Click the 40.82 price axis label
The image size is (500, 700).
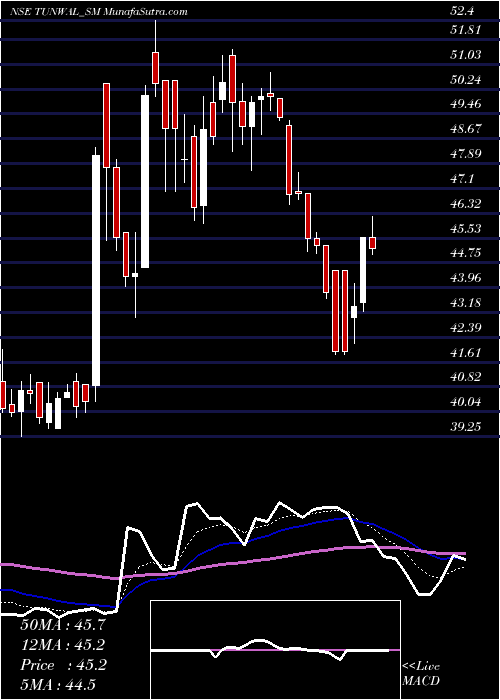467,377
